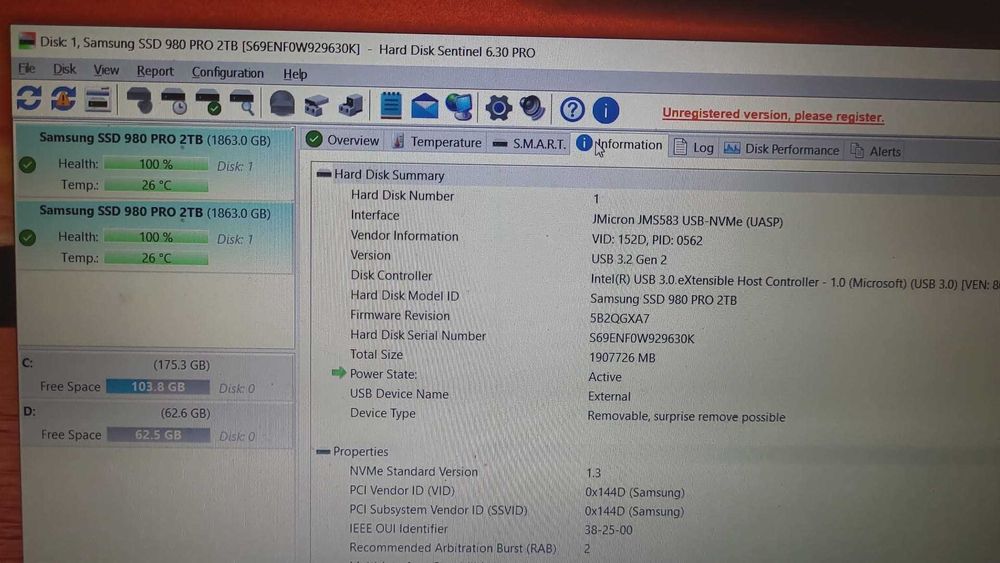Click the disk with clock toolbar icon
This screenshot has width=1000, height=563.
coord(173,102)
